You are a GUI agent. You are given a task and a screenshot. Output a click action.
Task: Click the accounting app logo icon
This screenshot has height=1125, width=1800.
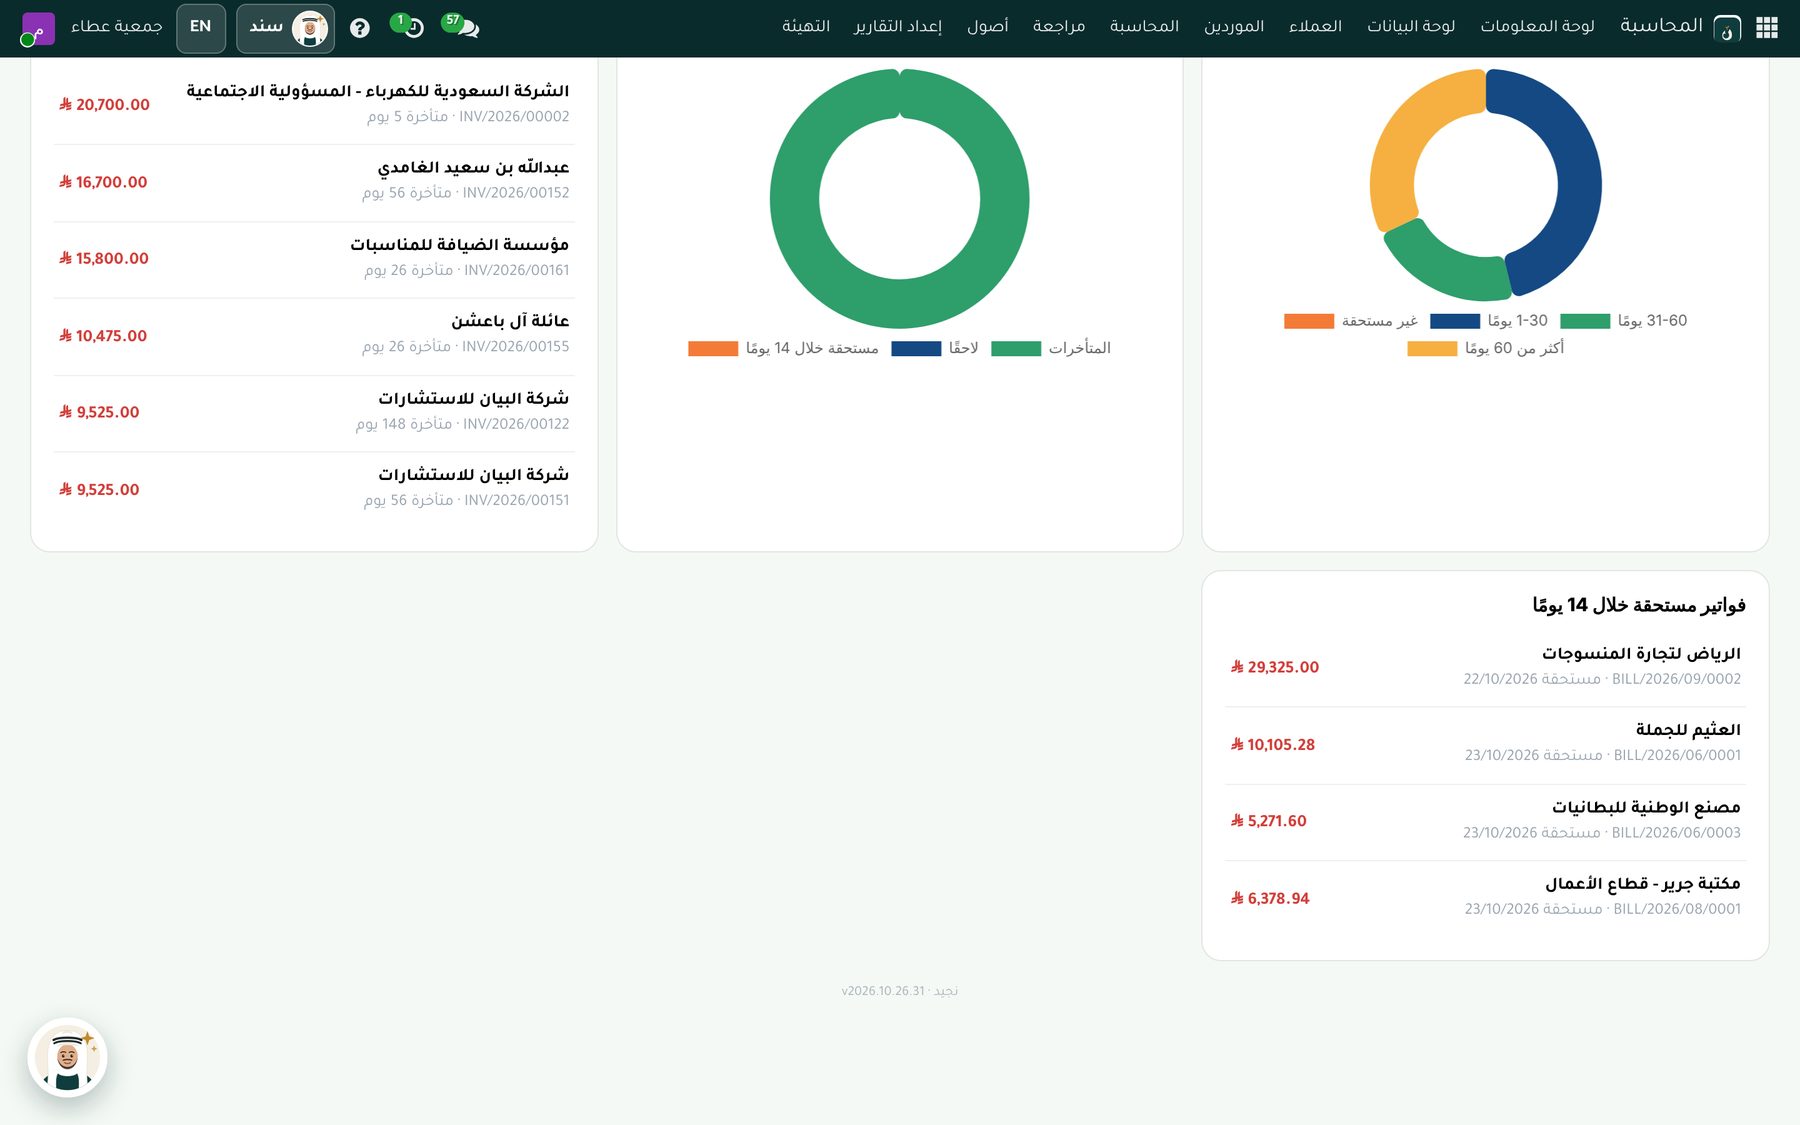pyautogui.click(x=1727, y=28)
